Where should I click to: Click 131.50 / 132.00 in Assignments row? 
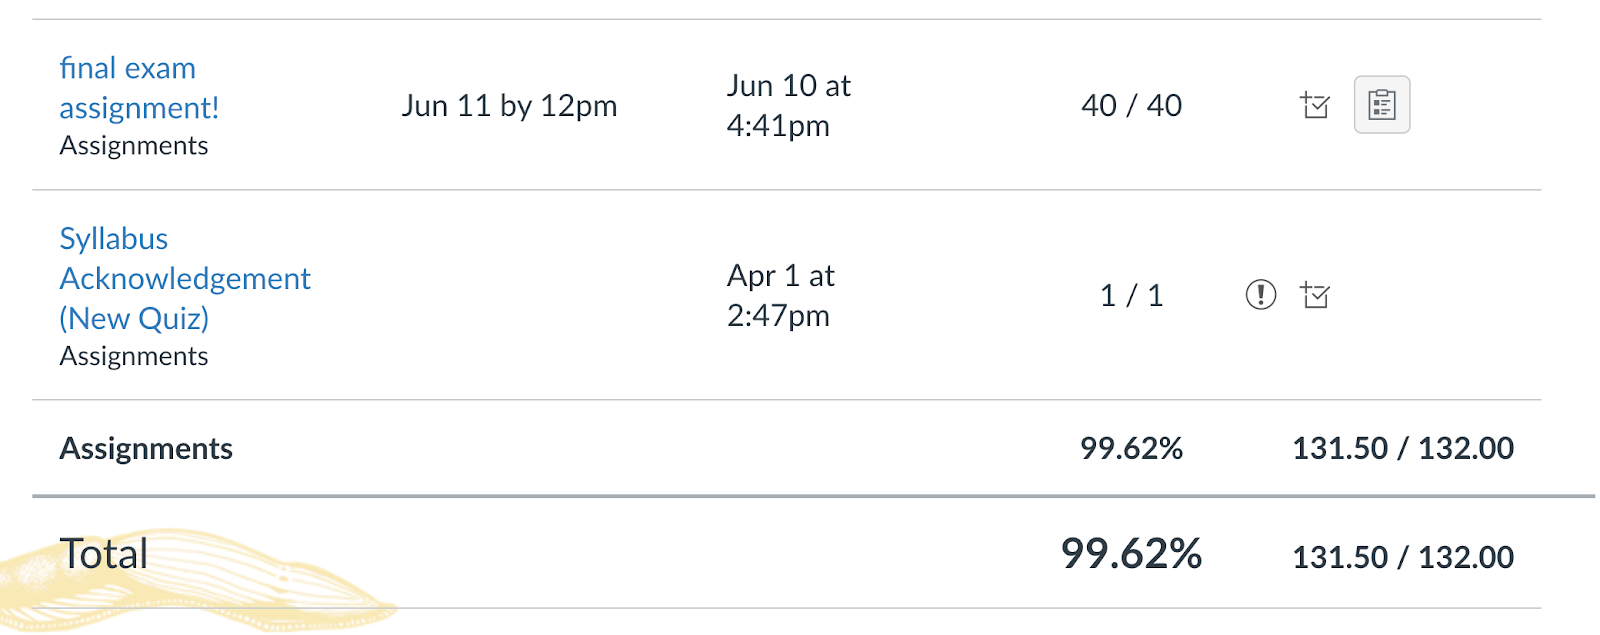[1402, 449]
